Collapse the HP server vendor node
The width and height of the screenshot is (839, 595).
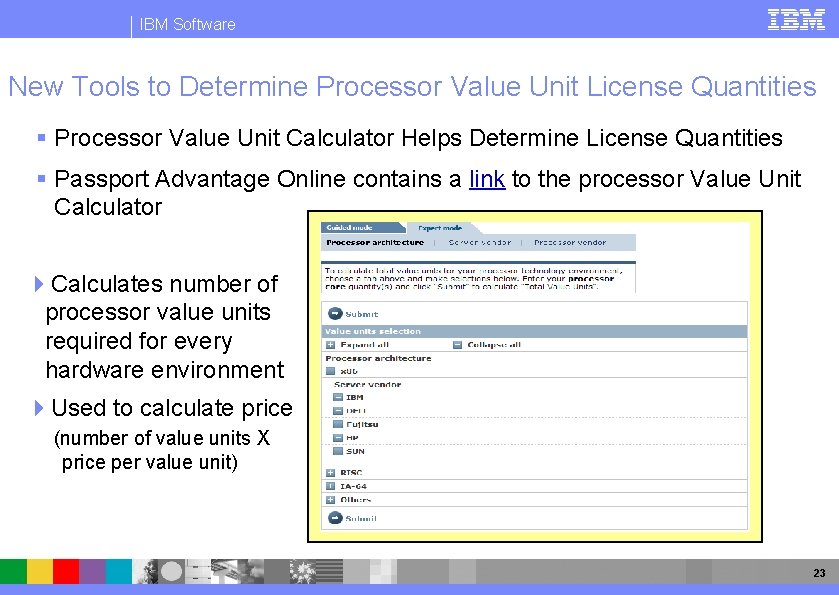(338, 438)
